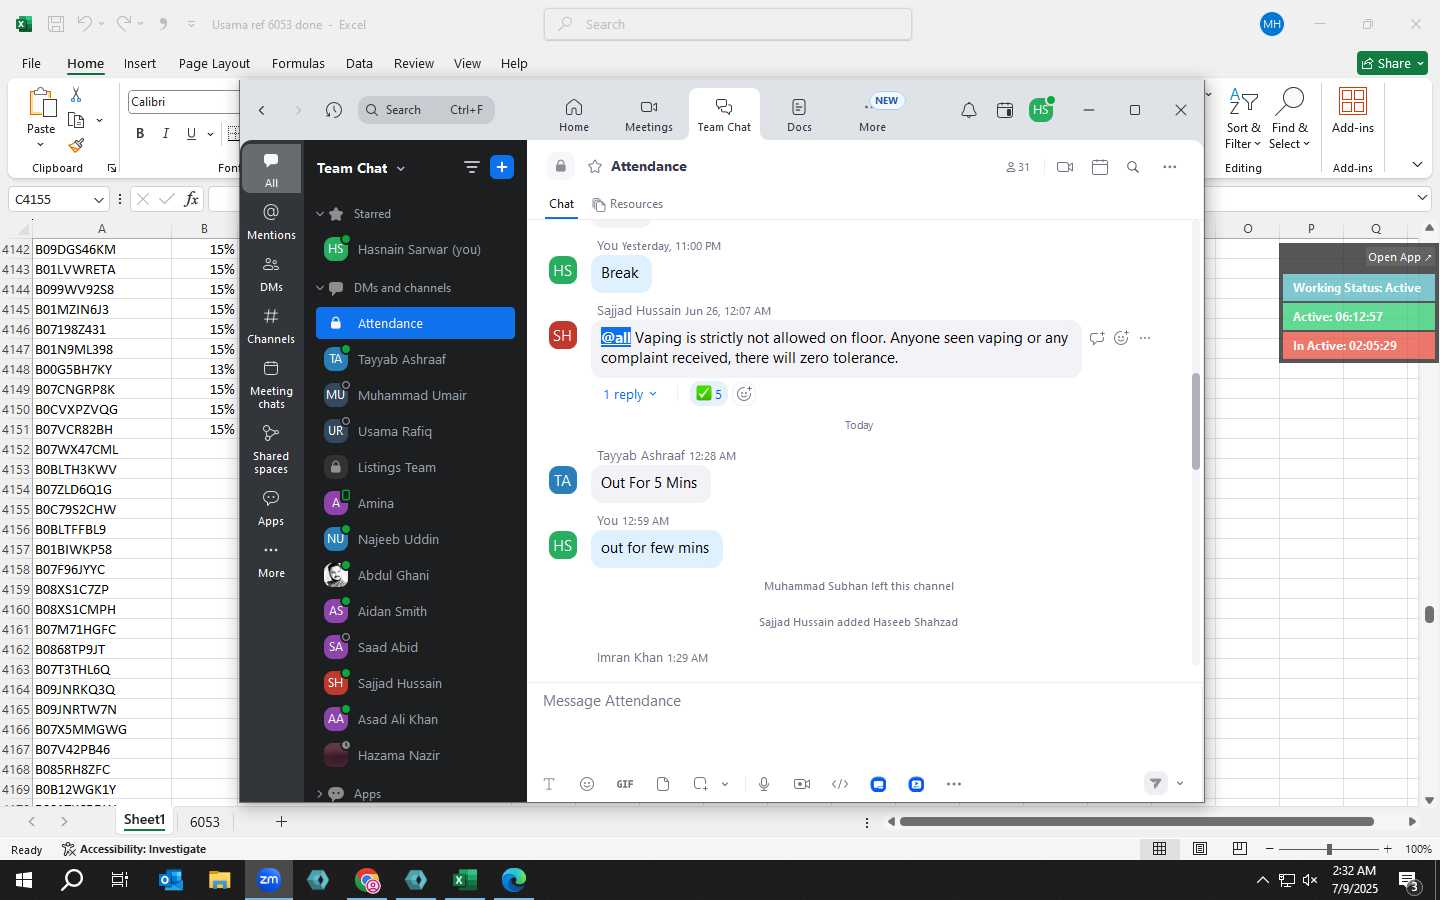Start a video meeting with Attendance channel
This screenshot has width=1440, height=900.
(x=1065, y=167)
